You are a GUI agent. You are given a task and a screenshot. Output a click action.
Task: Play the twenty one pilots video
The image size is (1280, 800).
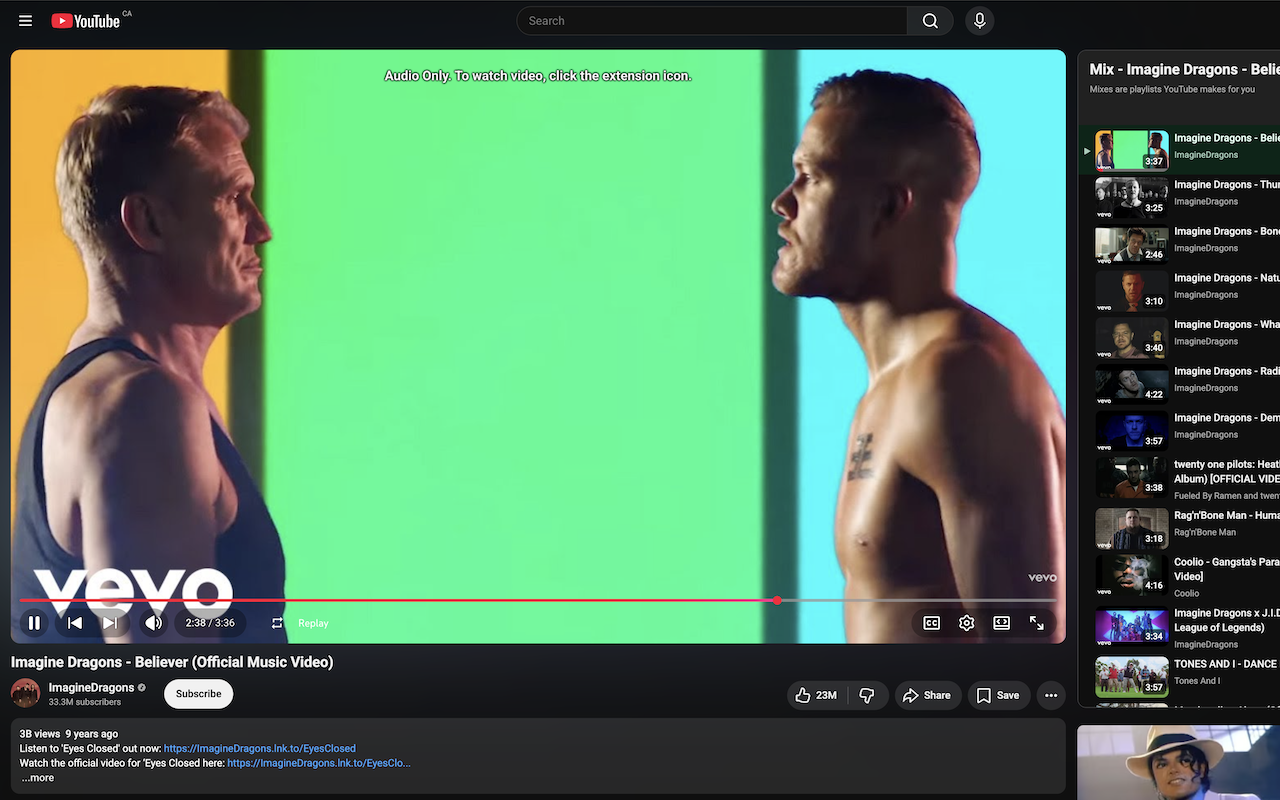click(1132, 478)
